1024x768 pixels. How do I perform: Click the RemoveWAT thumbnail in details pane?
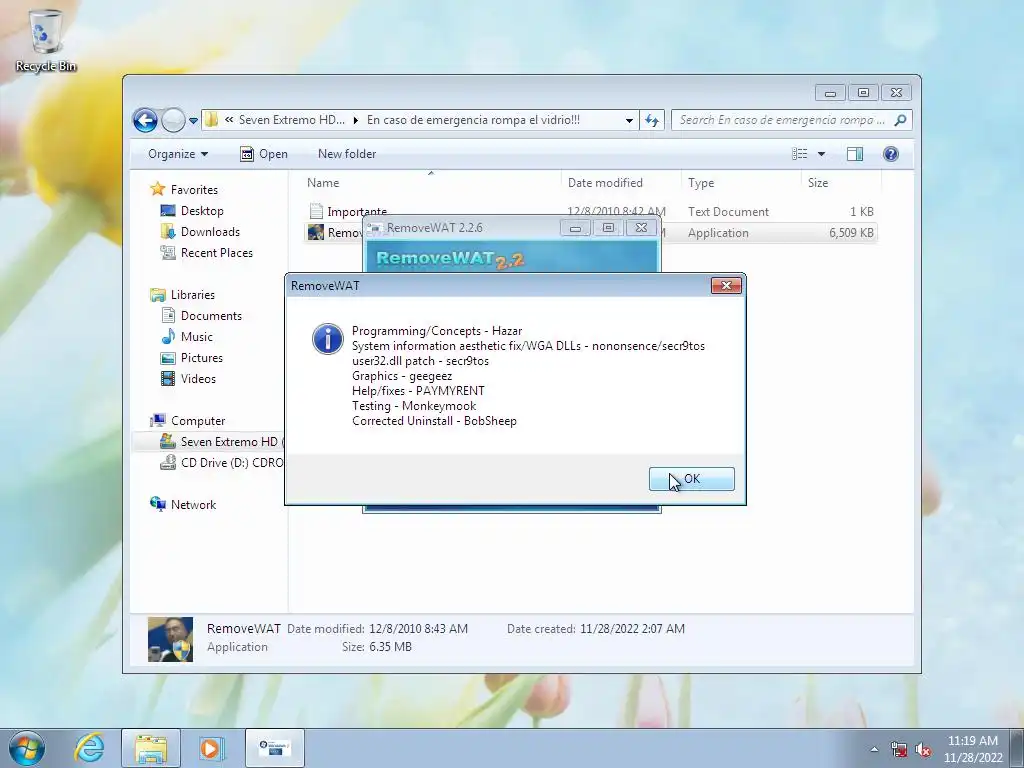(170, 639)
